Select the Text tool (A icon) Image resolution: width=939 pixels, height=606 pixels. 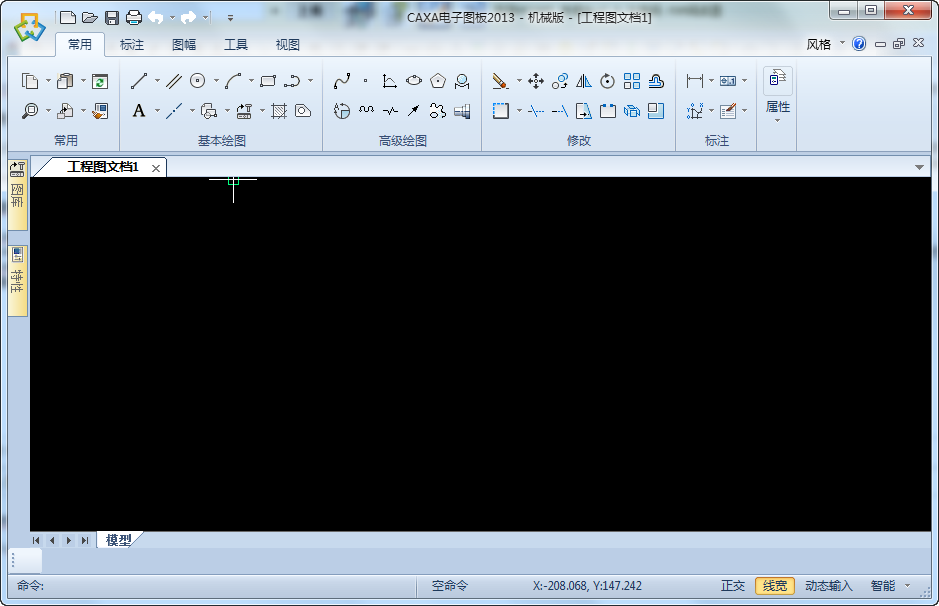[138, 110]
